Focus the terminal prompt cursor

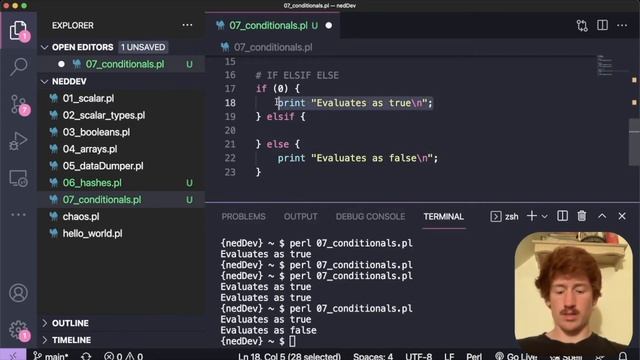coord(292,341)
